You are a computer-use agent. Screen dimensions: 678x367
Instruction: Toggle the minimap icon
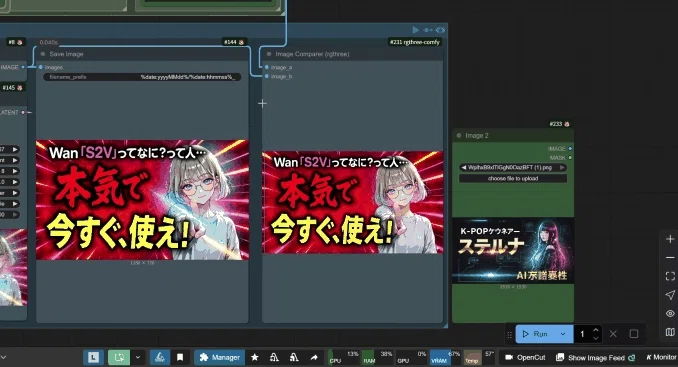(x=670, y=332)
